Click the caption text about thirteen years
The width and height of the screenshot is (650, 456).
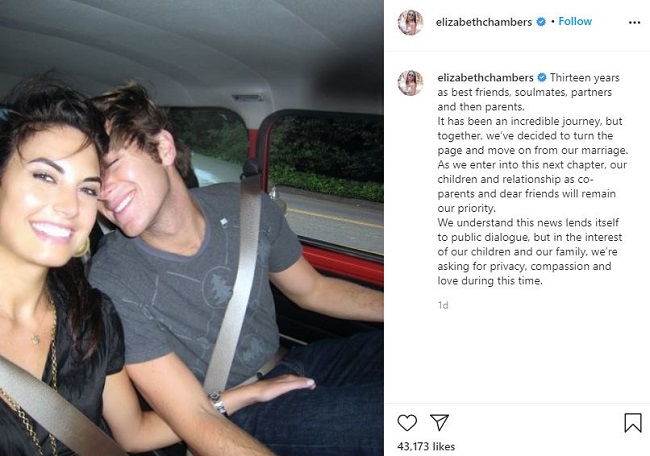click(x=529, y=92)
